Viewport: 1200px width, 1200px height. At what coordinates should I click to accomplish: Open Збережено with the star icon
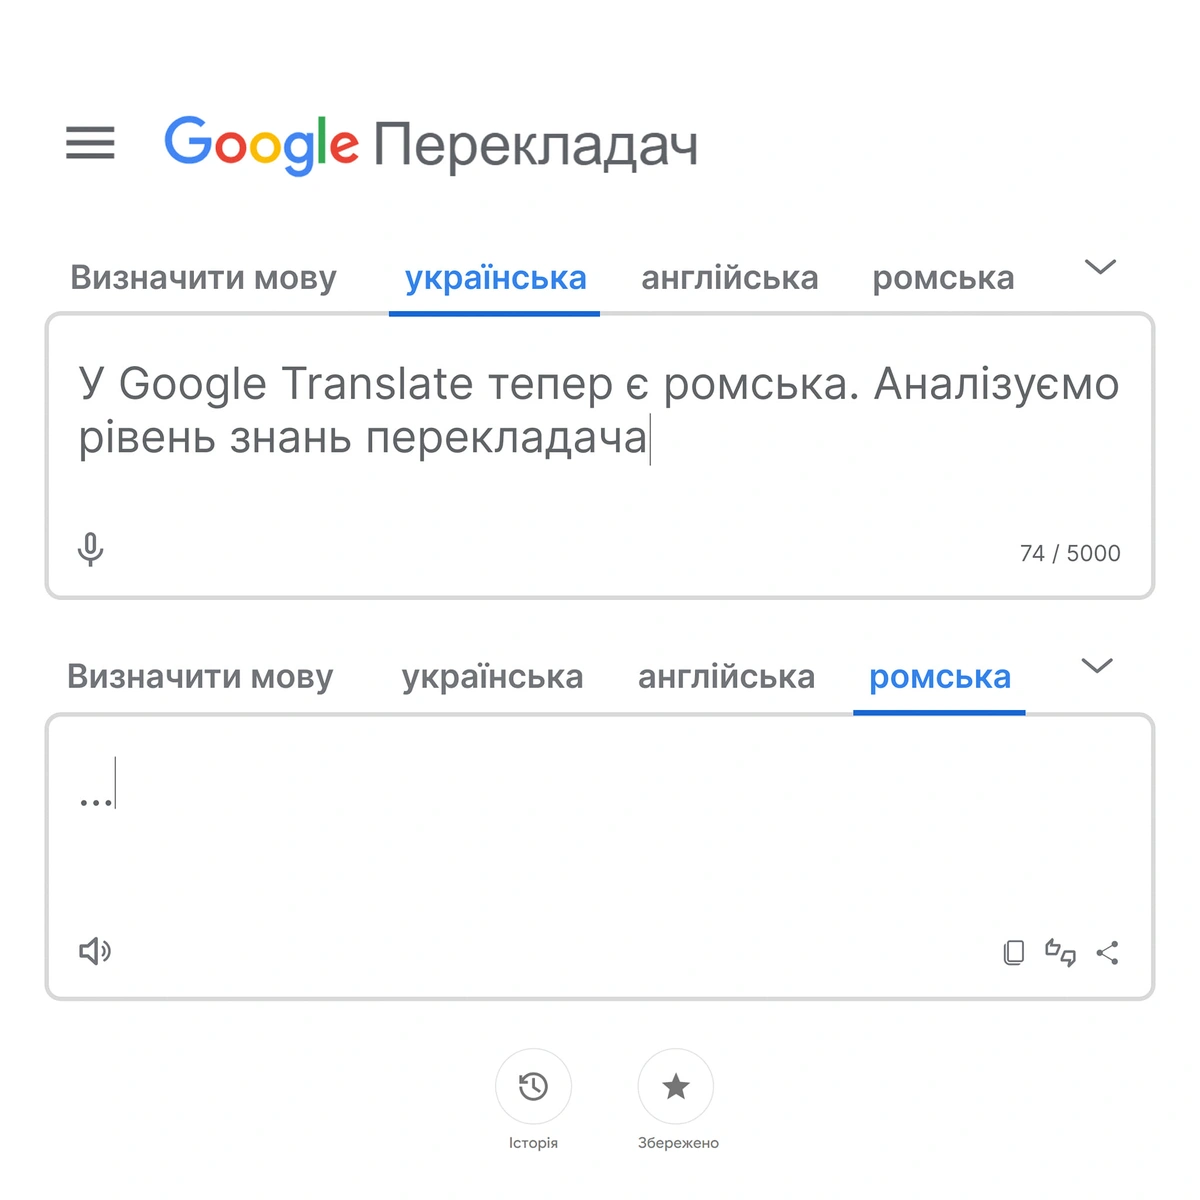(676, 1085)
